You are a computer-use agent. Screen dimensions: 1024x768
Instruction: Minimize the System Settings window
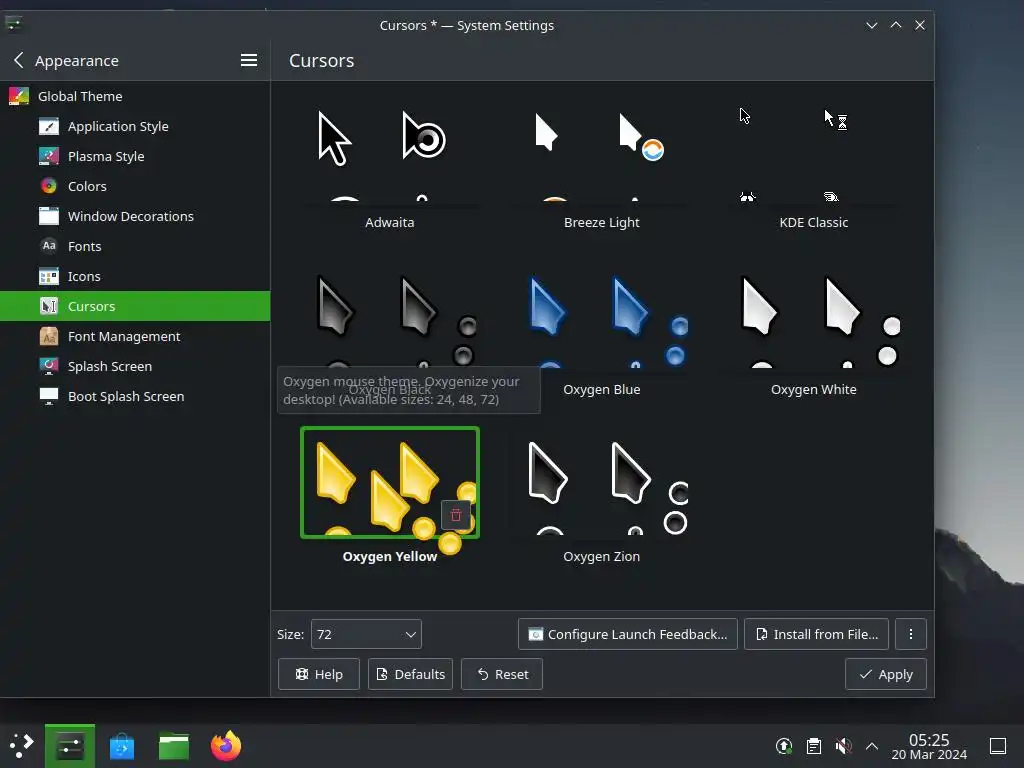tap(872, 25)
